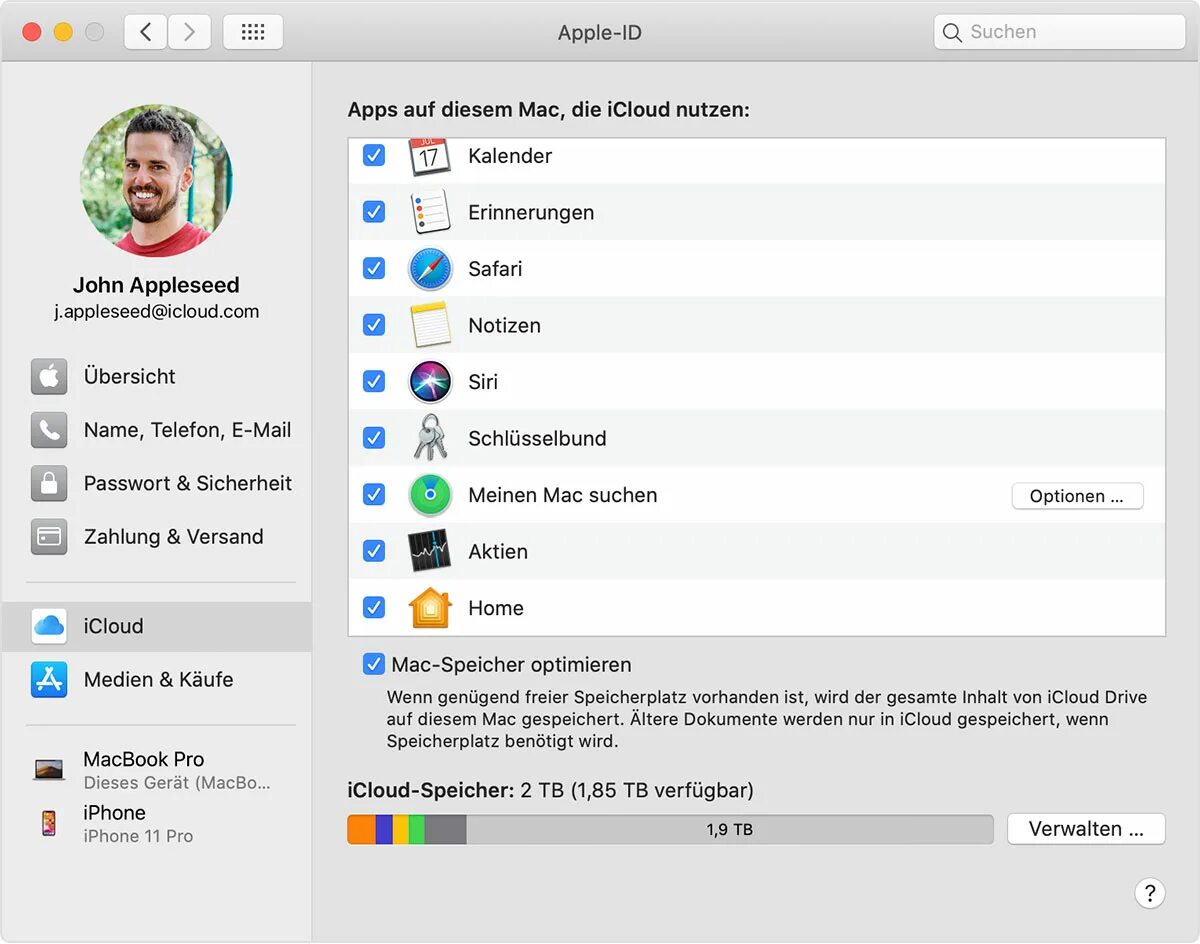Click the lock icon for Passwort & Sicherheit

click(x=49, y=483)
